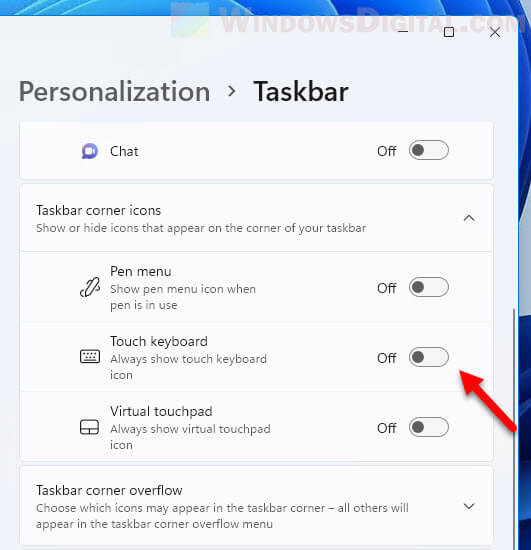Click the 'Virtual touchpad' label
531x550 pixels.
(161, 411)
